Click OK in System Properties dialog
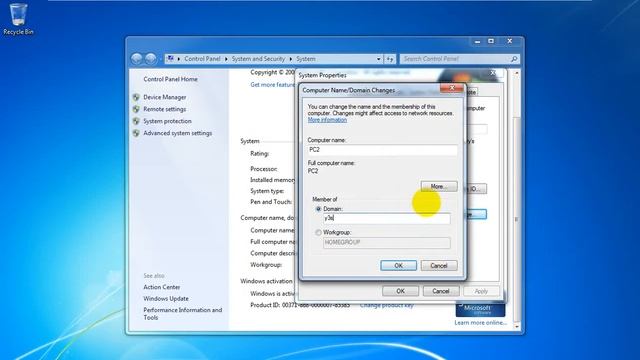Viewport: 640px width, 360px height. click(400, 291)
